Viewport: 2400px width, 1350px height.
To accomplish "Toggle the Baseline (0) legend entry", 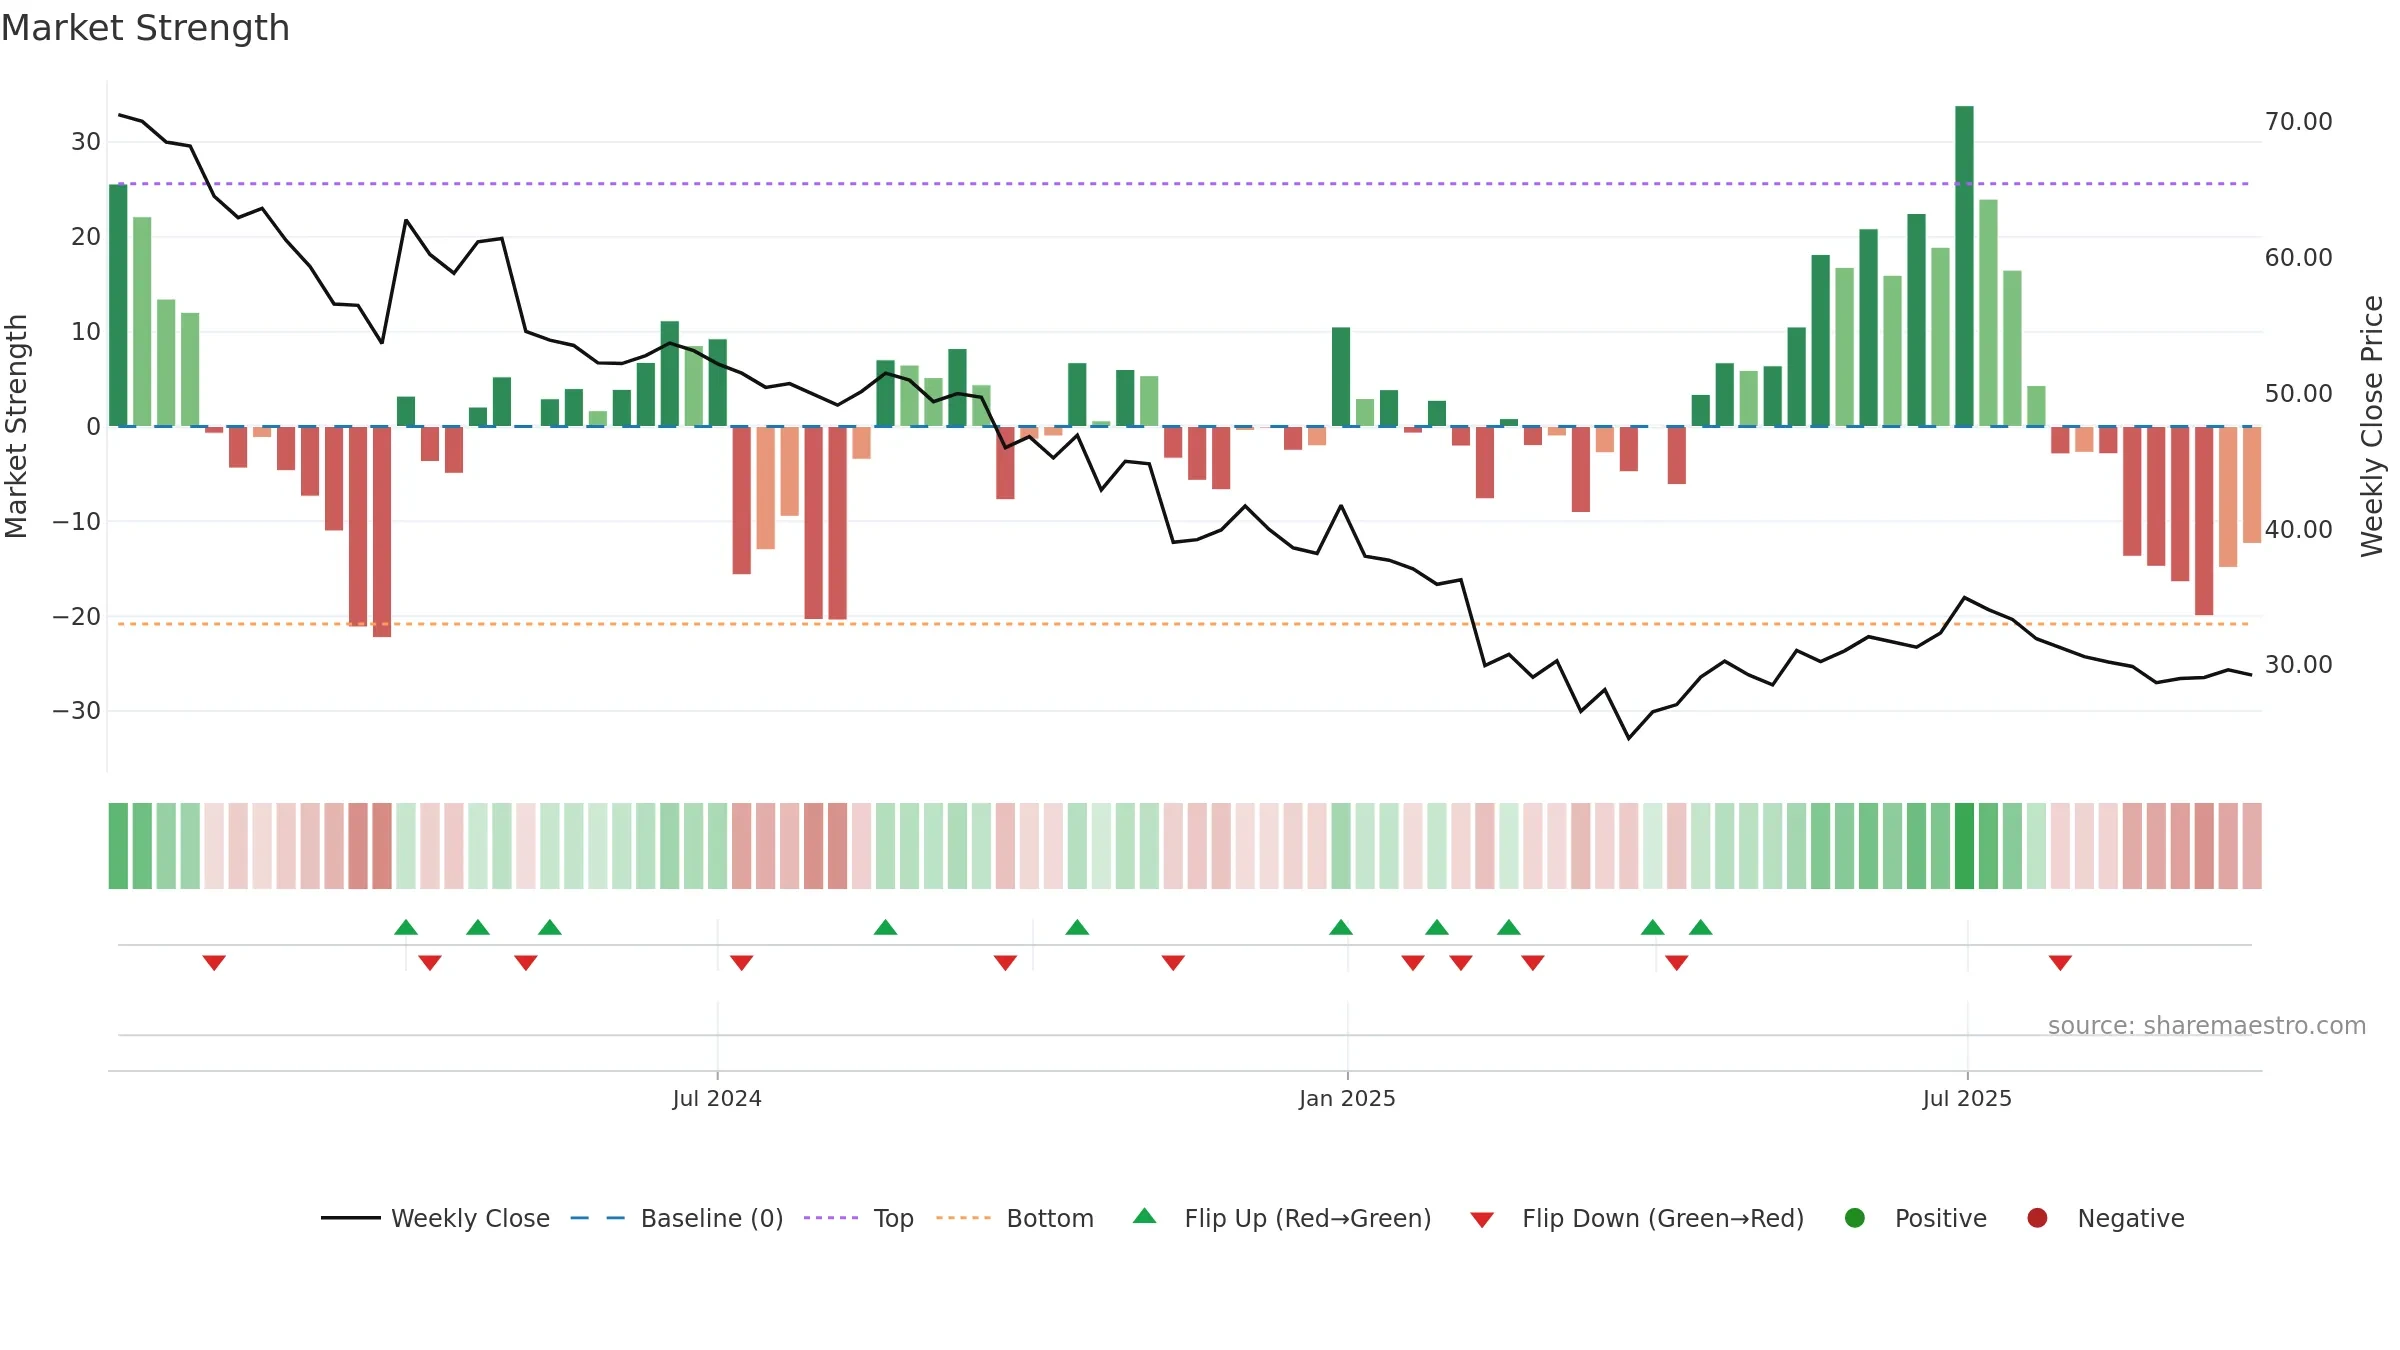I will point(676,1218).
